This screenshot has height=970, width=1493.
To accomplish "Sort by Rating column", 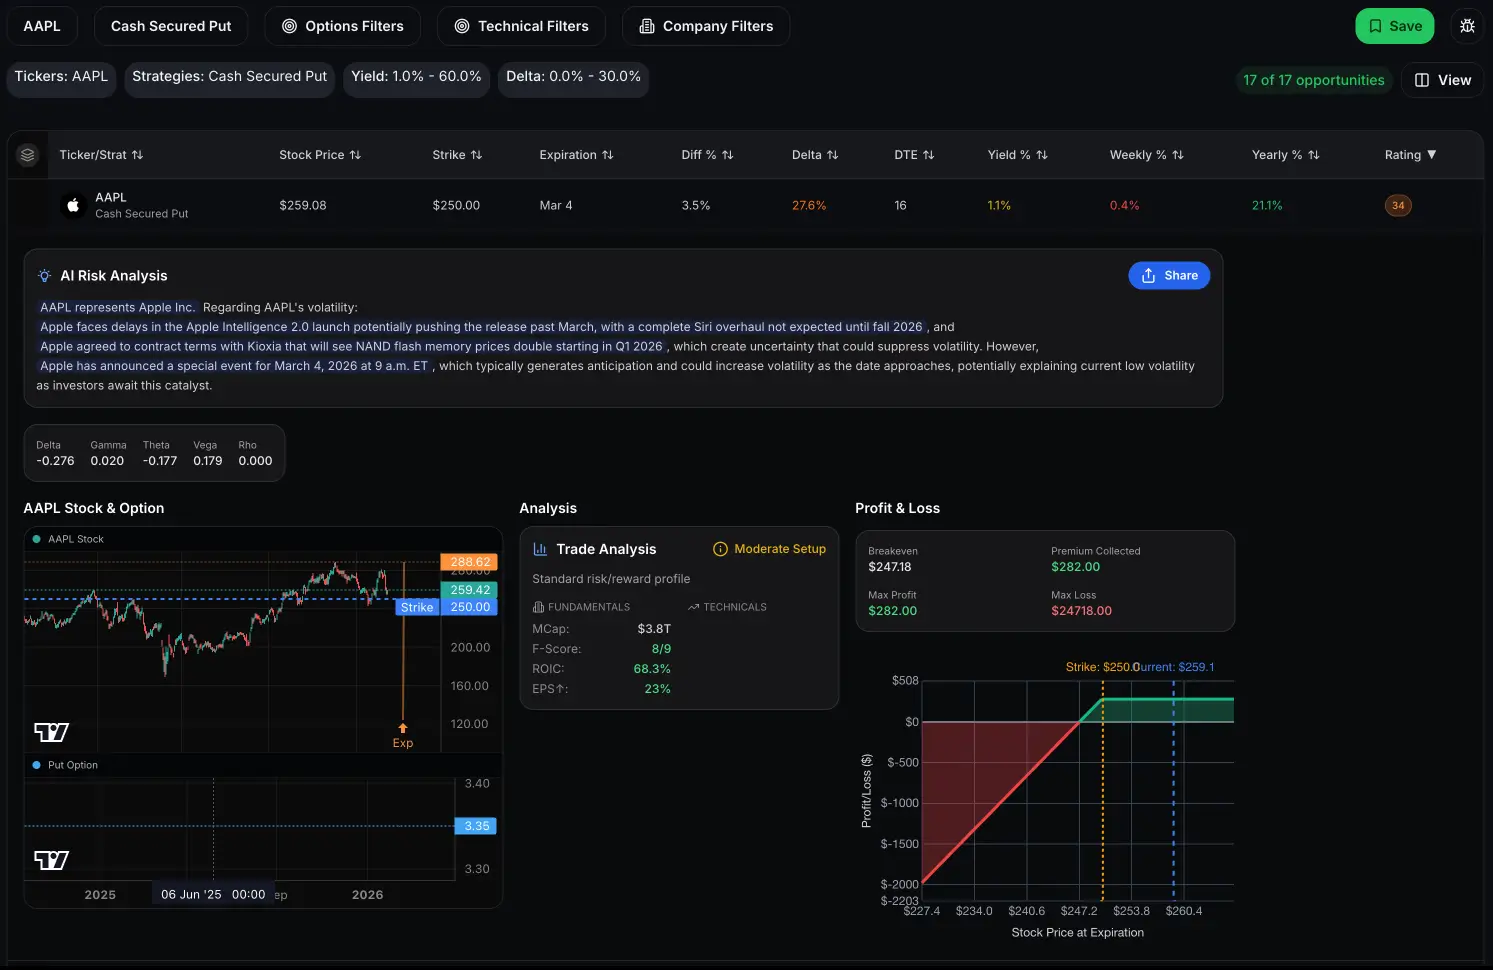I will (1410, 155).
